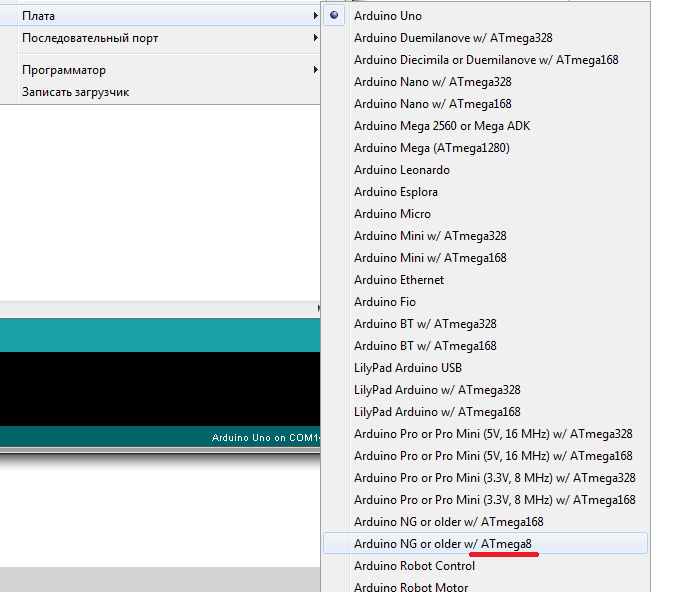
Task: Expand arrow next to Программатор
Action: click(315, 70)
